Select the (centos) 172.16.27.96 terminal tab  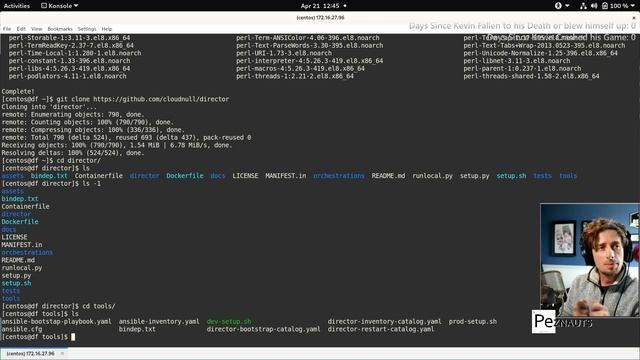pyautogui.click(x=31, y=353)
